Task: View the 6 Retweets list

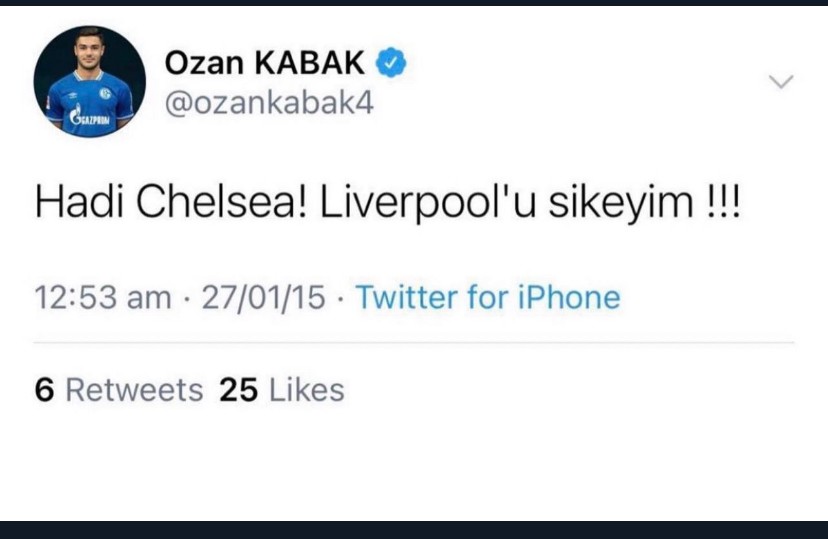Action: (118, 389)
